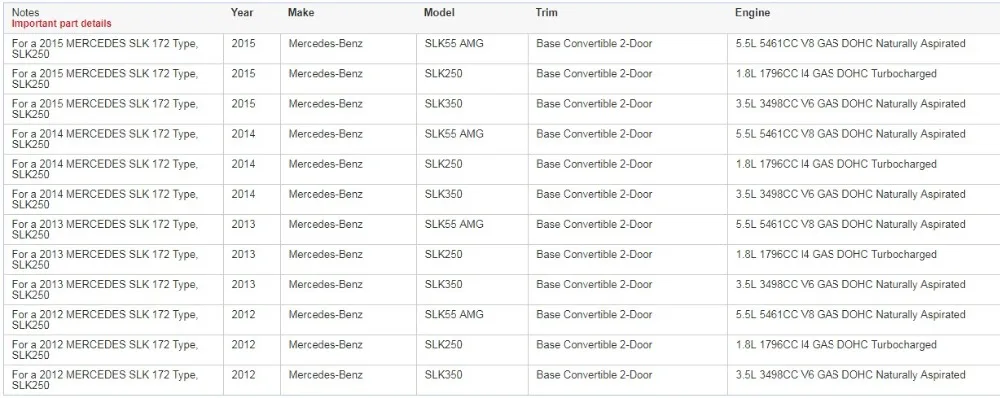1000x398 pixels.
Task: Click the red Important part details text
Action: [61, 24]
